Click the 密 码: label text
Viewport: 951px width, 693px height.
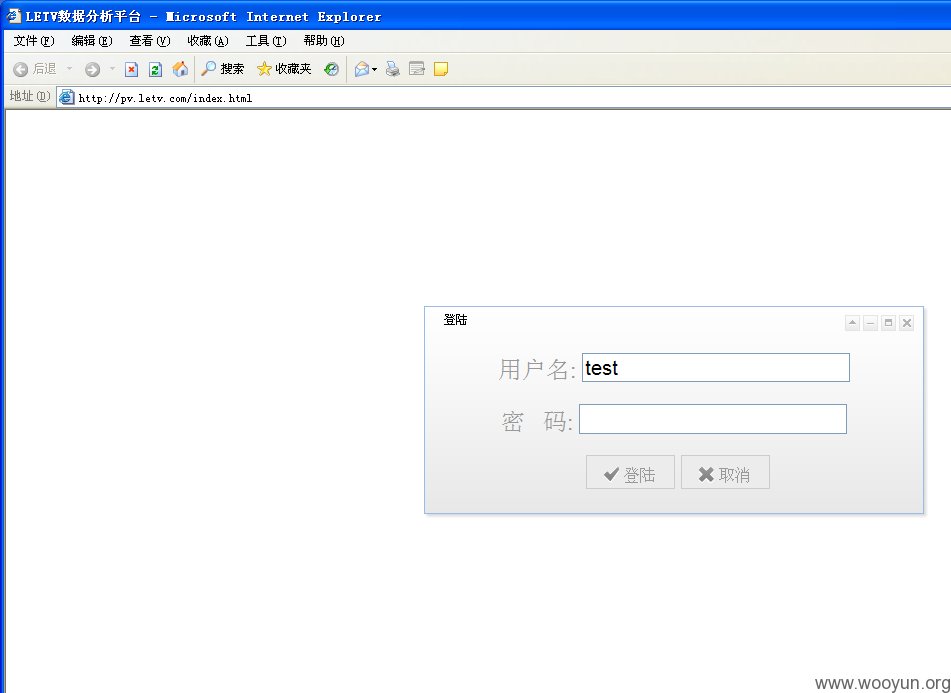(537, 421)
